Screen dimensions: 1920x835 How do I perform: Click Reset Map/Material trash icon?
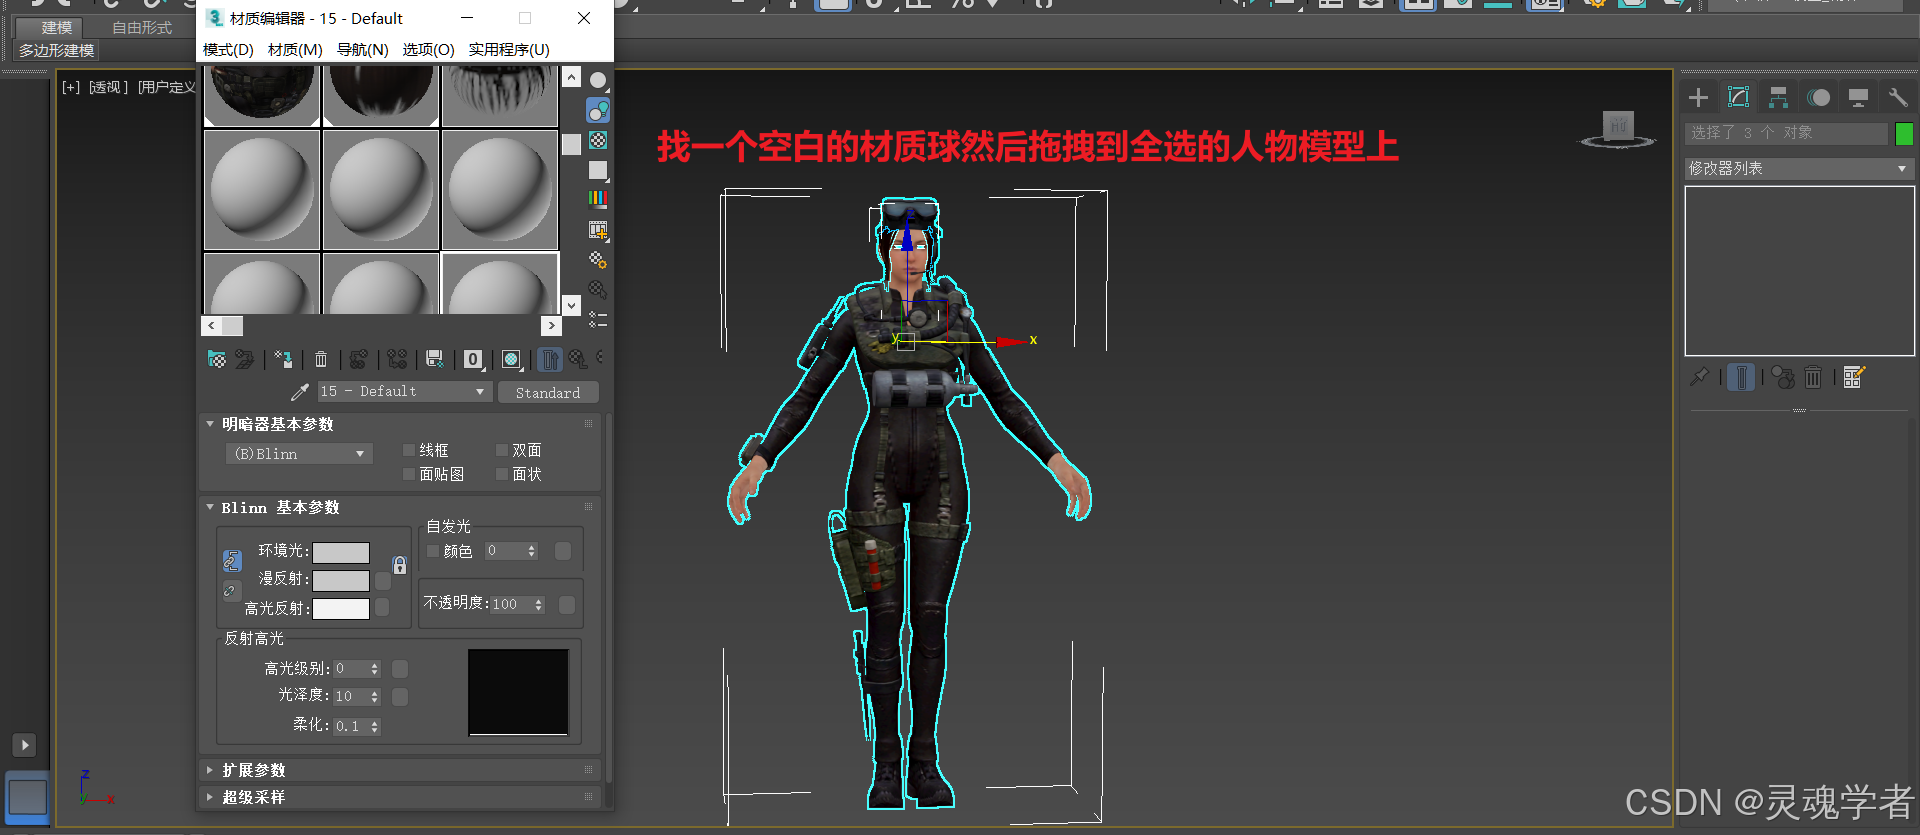click(x=321, y=359)
